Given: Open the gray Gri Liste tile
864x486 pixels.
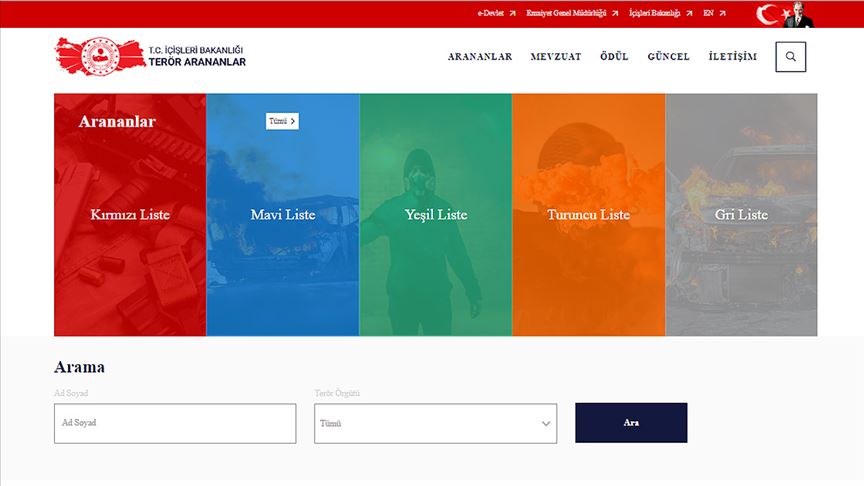Looking at the screenshot, I should click(741, 215).
